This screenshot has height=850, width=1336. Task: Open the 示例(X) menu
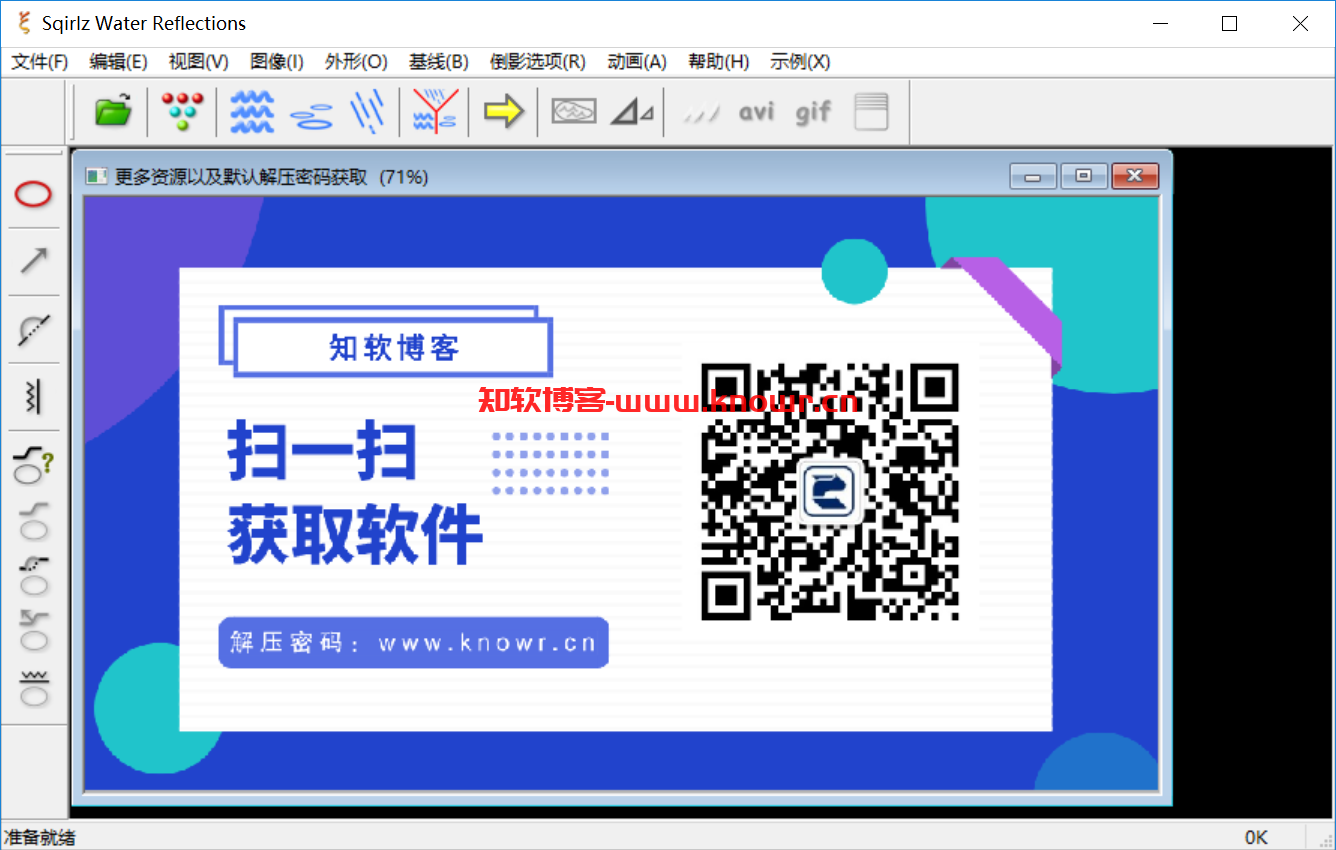point(800,62)
